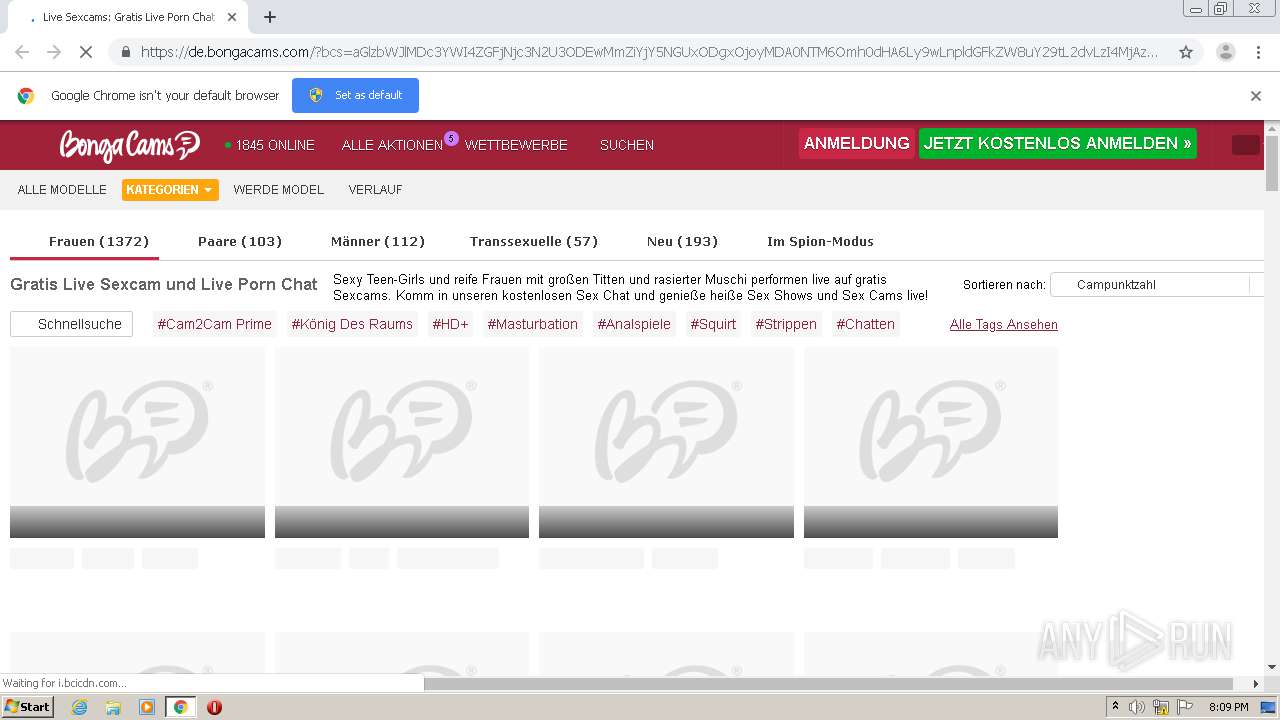Select the #Cam2Cam Prime tag
This screenshot has width=1280, height=720.
pos(214,324)
